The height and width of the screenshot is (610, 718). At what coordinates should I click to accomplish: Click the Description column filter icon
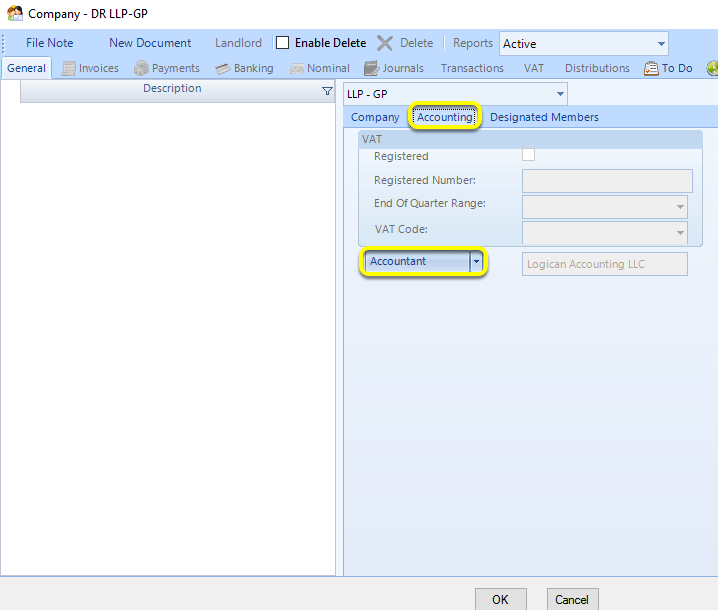pos(327,91)
